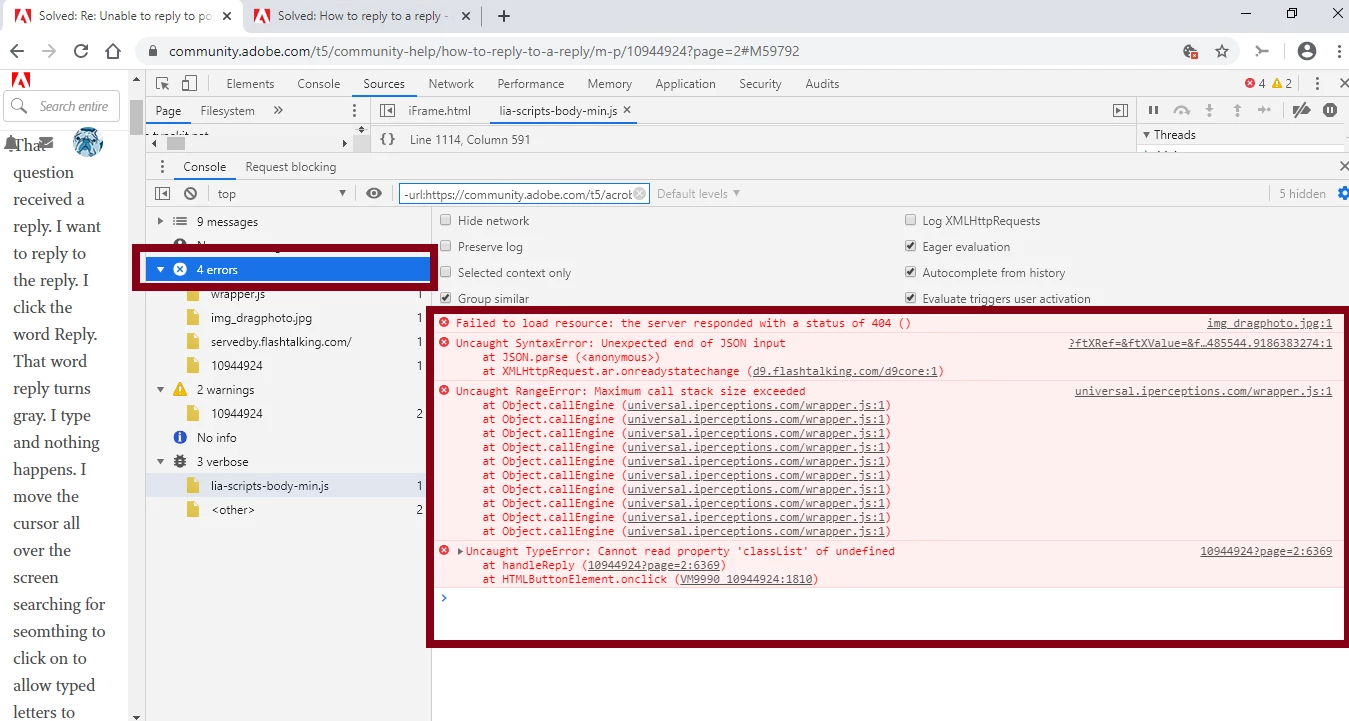Uncheck the Group similar option
The height and width of the screenshot is (721, 1349).
point(446,299)
